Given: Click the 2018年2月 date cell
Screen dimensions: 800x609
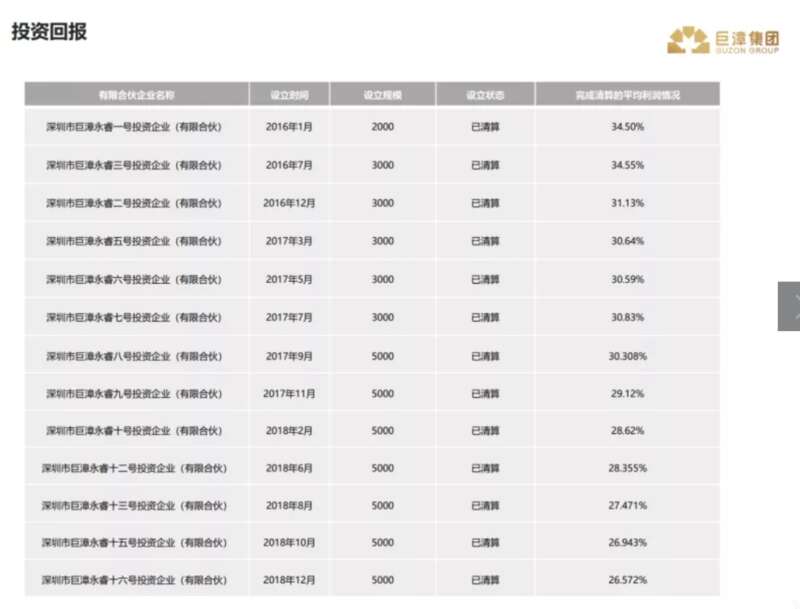Looking at the screenshot, I should tap(289, 431).
